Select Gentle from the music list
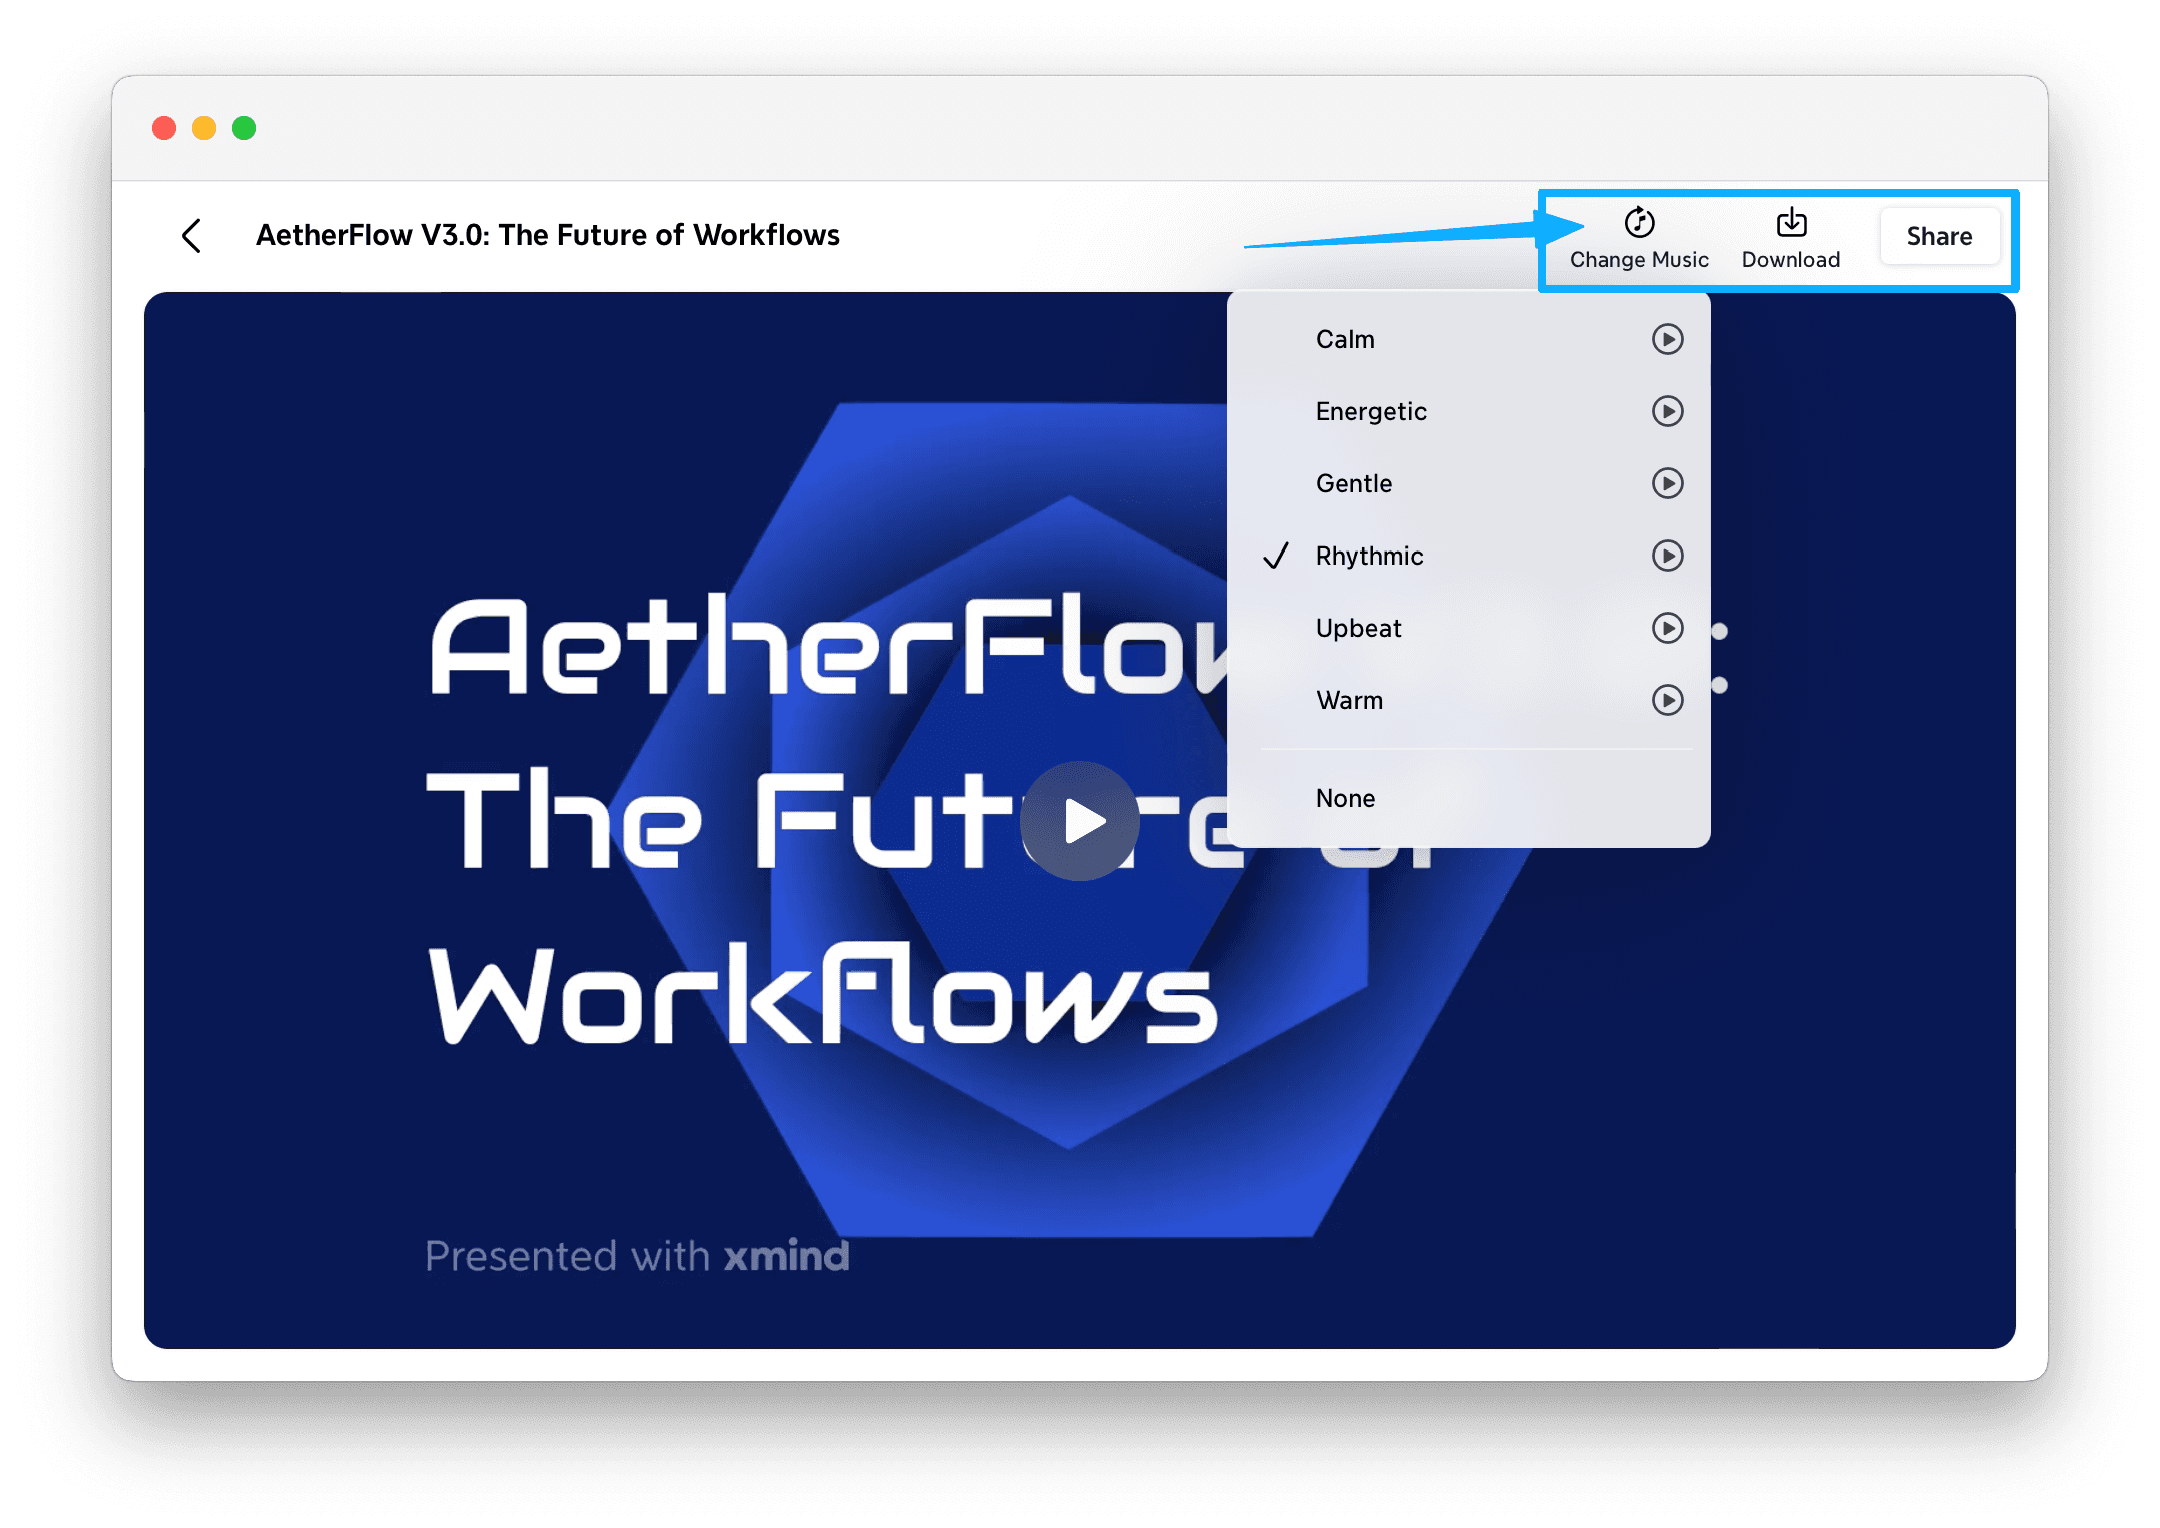2160x1528 pixels. click(1354, 484)
